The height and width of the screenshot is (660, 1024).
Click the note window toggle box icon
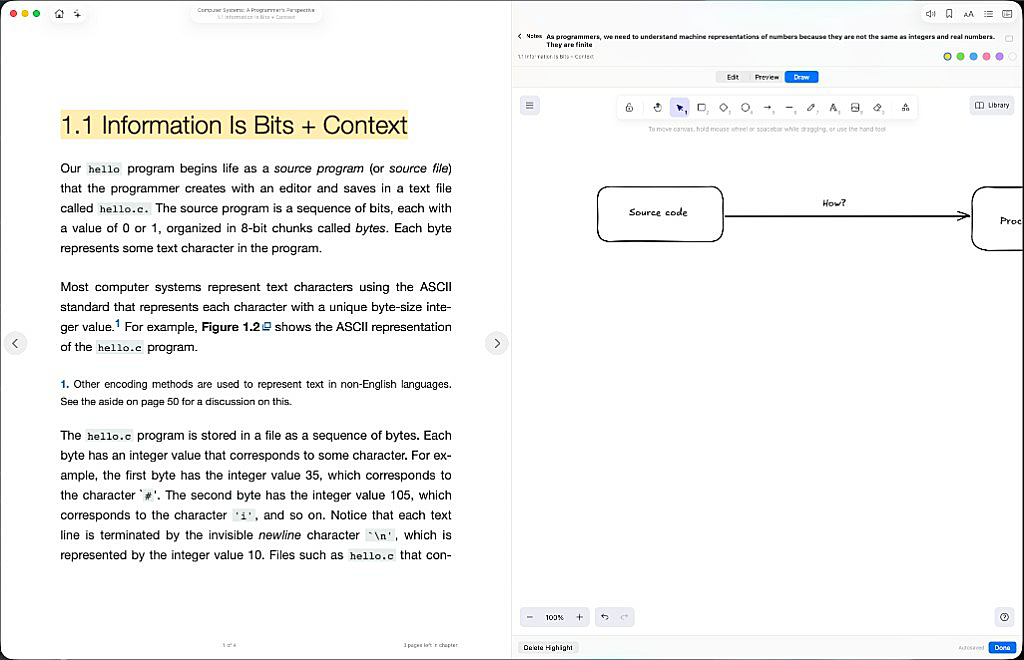tap(1009, 39)
